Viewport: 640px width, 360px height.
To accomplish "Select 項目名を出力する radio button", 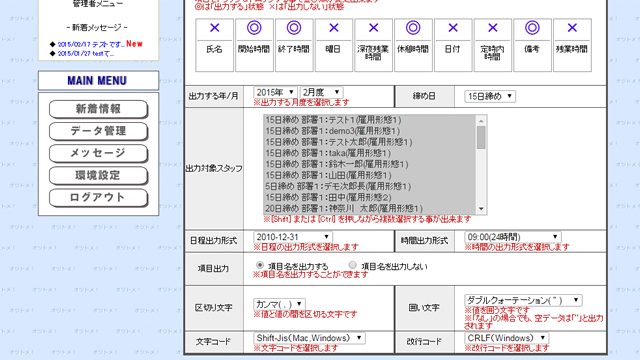I will [260, 265].
